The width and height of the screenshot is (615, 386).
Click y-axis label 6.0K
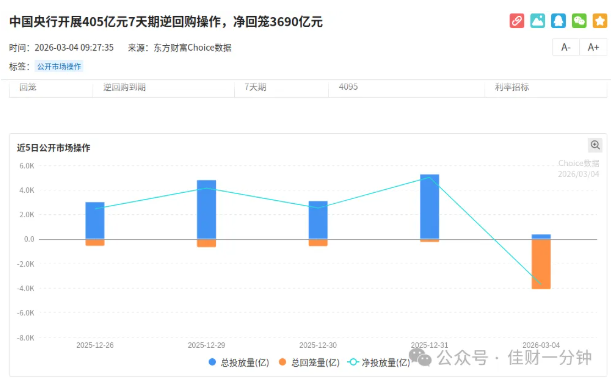[27, 166]
